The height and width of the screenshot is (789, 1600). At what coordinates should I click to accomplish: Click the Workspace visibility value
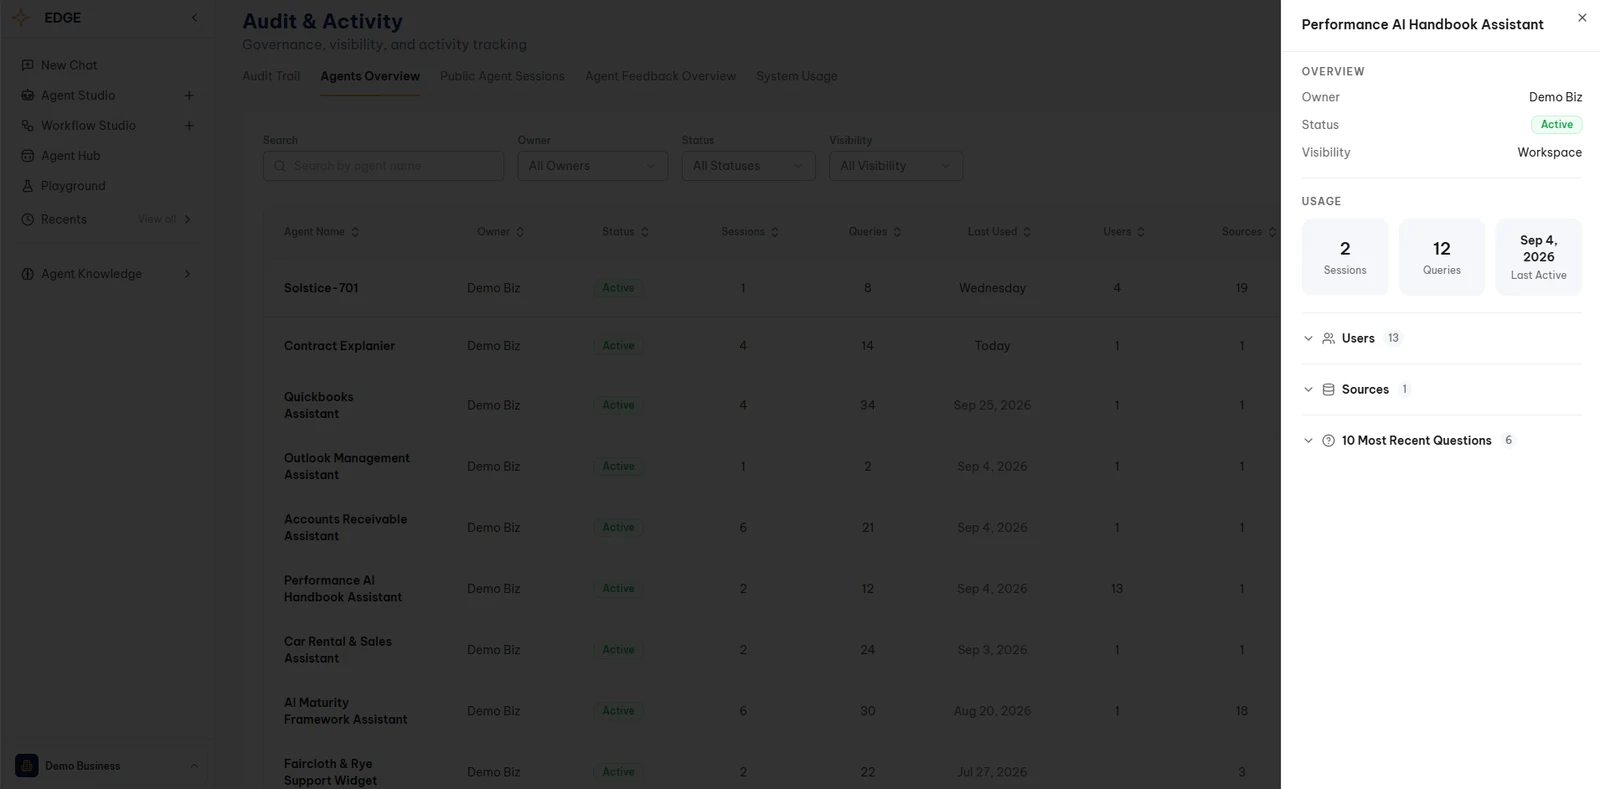point(1549,153)
